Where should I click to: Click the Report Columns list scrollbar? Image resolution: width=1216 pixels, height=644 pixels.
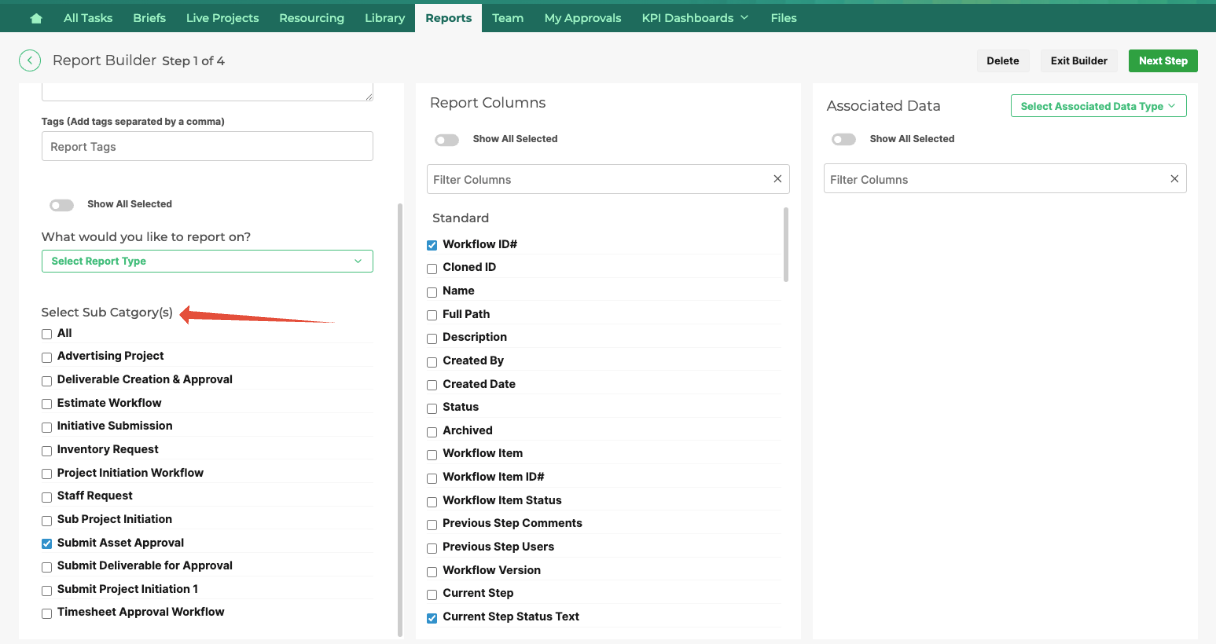pyautogui.click(x=786, y=244)
